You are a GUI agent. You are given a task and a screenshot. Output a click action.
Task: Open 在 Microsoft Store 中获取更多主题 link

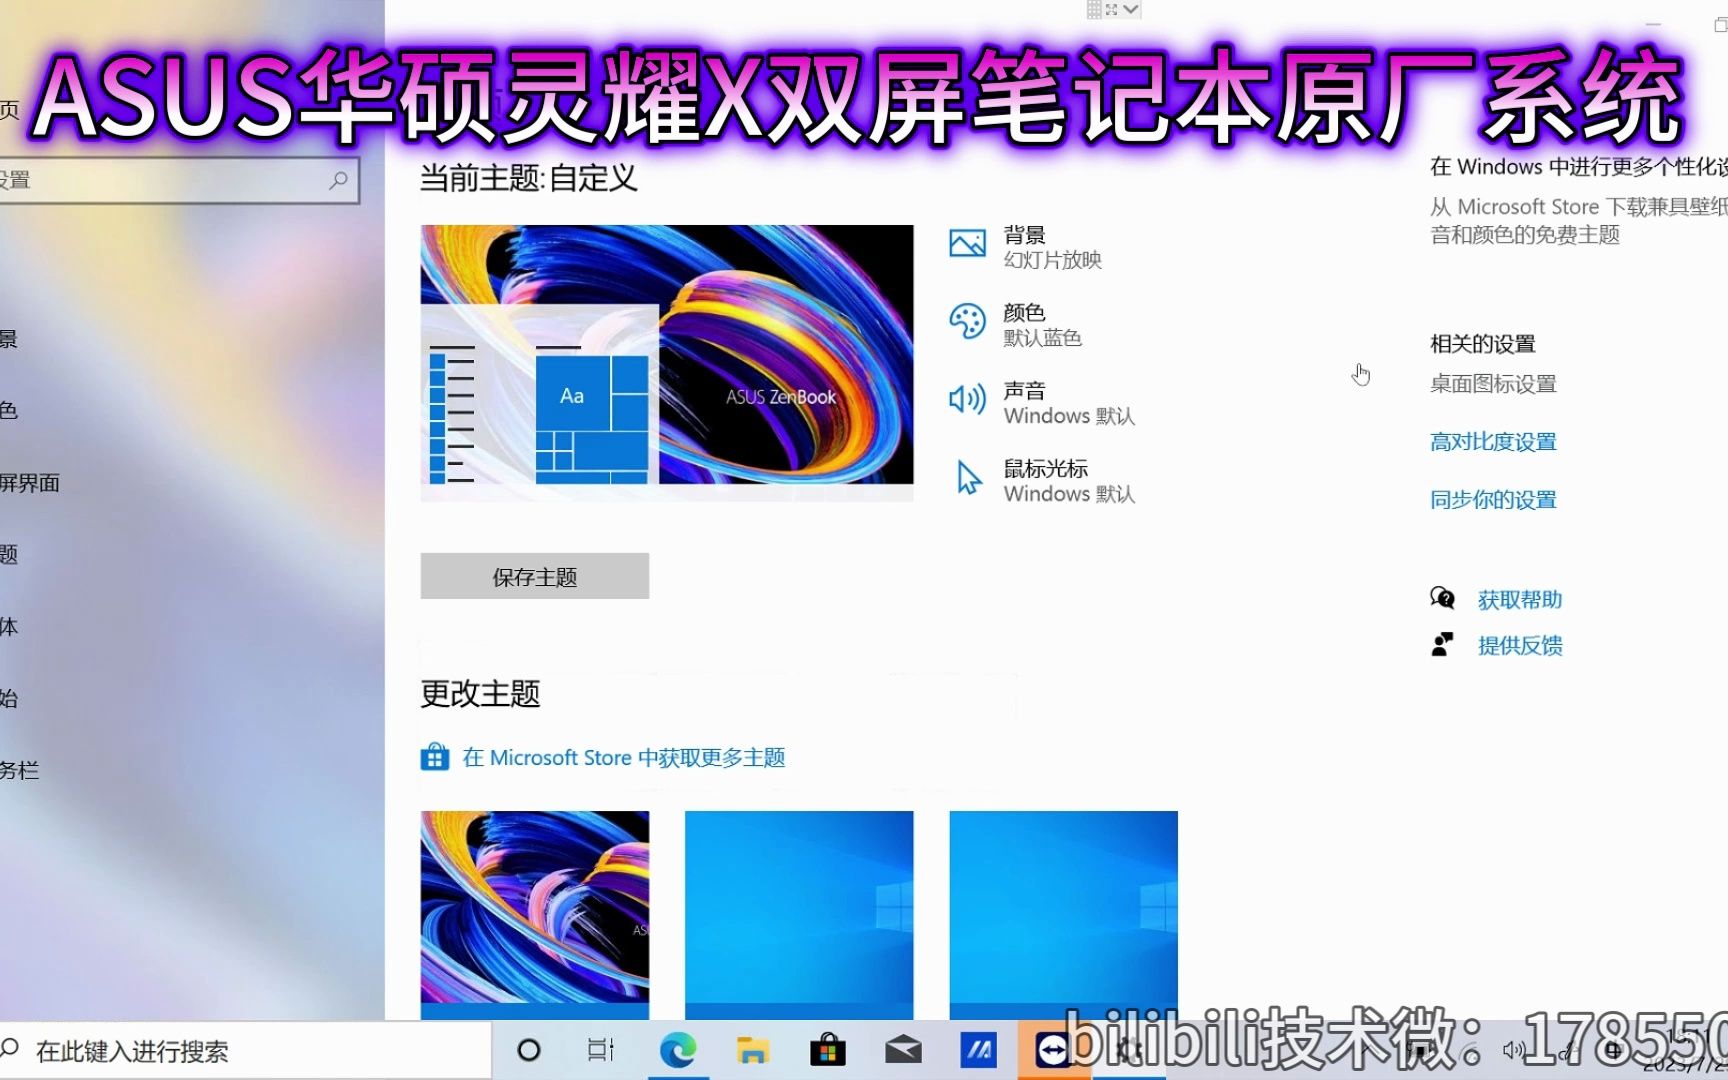[x=624, y=757]
